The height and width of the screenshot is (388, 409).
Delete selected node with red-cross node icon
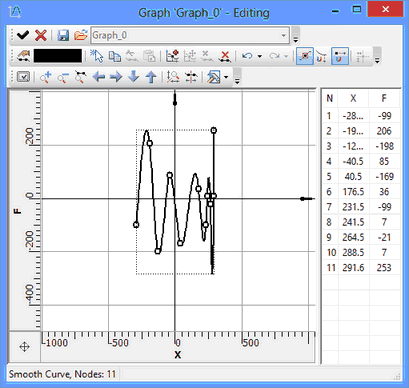click(x=225, y=56)
